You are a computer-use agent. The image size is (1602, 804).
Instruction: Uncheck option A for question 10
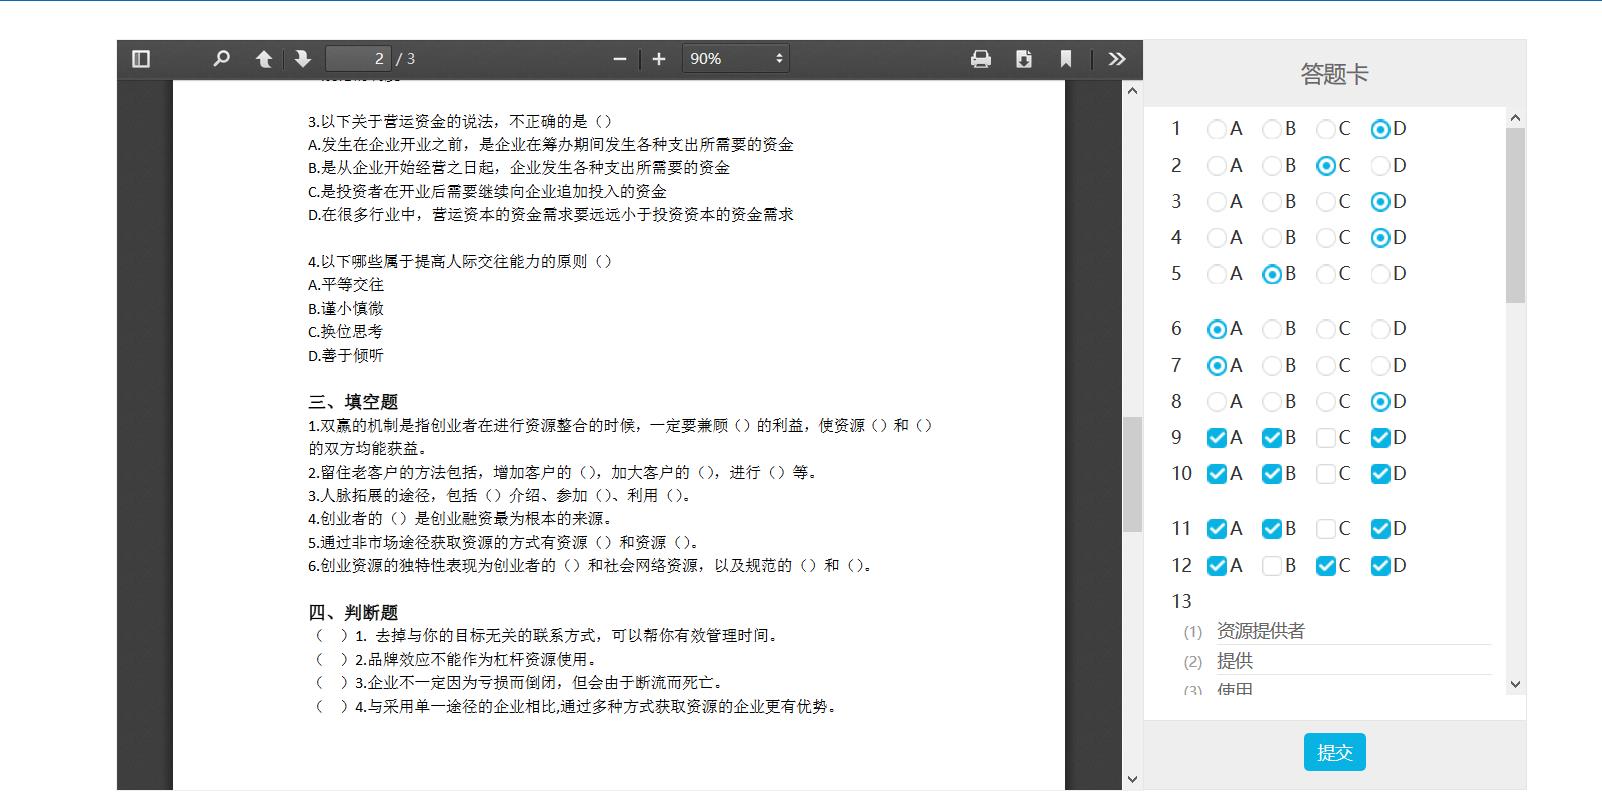1216,474
